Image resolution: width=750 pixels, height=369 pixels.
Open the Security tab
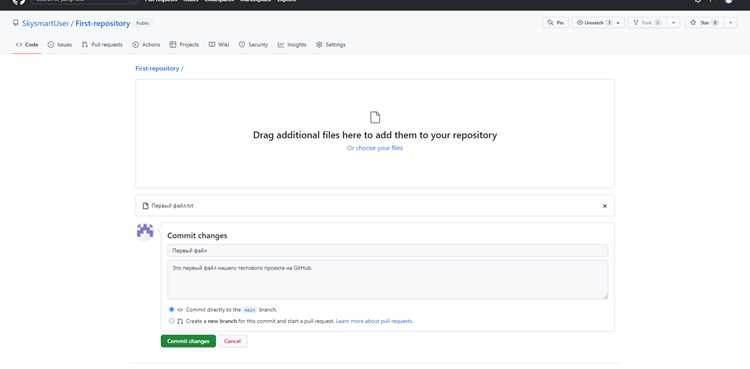click(x=254, y=45)
